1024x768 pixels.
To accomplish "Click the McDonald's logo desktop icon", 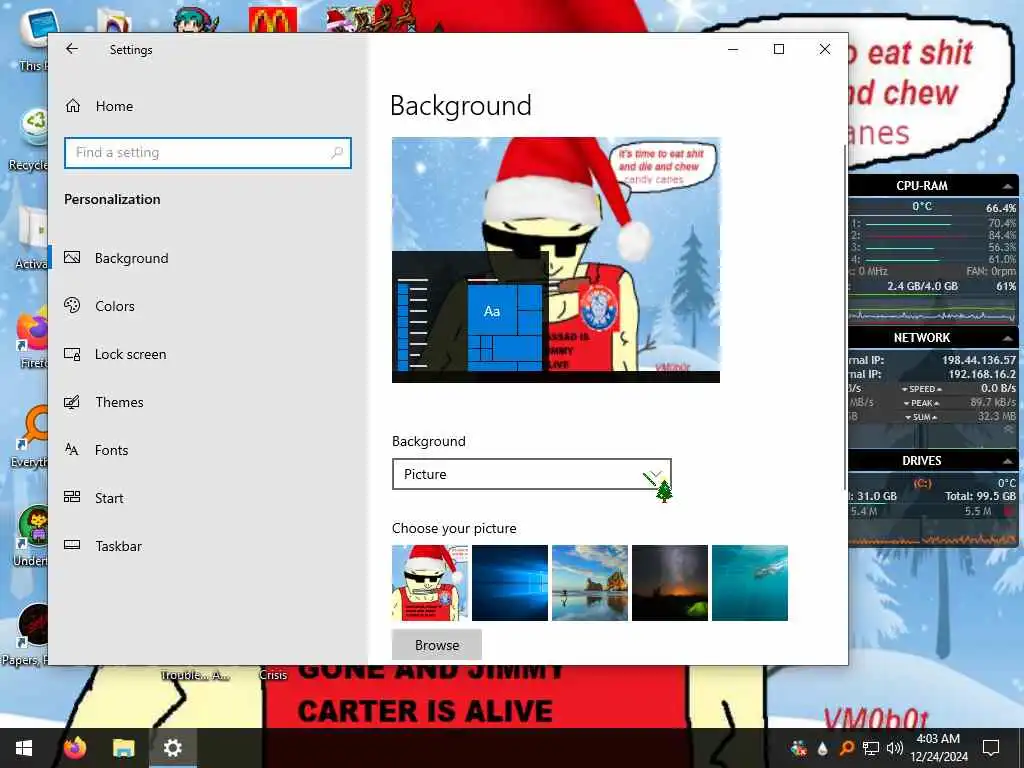I will [273, 20].
